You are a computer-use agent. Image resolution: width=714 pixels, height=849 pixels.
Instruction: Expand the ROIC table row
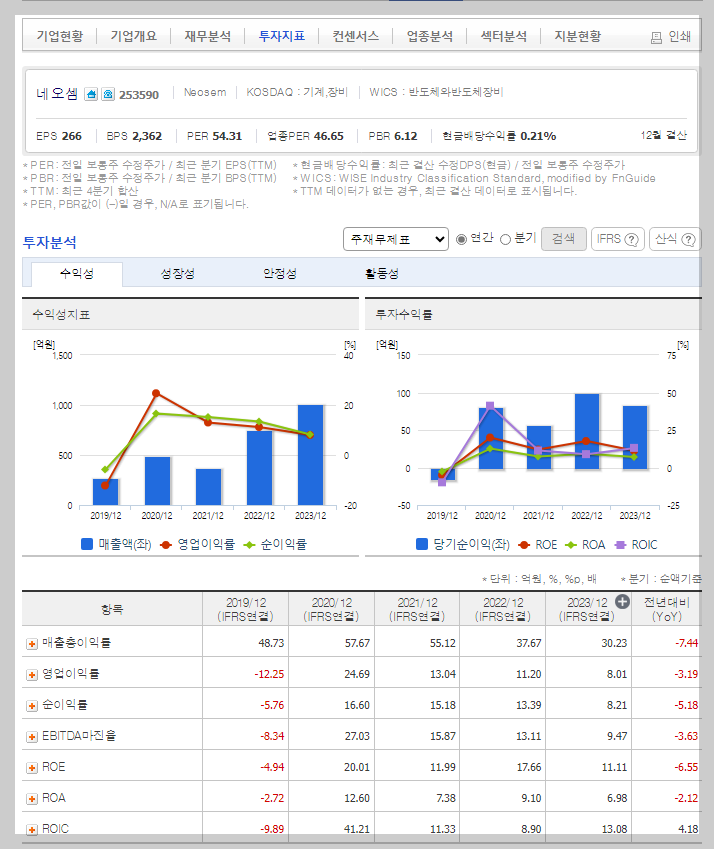[32, 830]
